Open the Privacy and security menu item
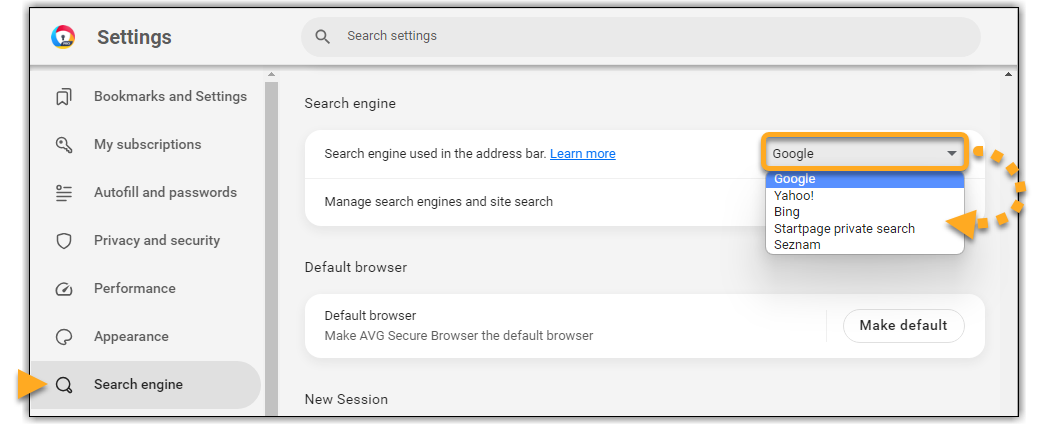Viewport: 1050px width, 425px height. [x=156, y=241]
